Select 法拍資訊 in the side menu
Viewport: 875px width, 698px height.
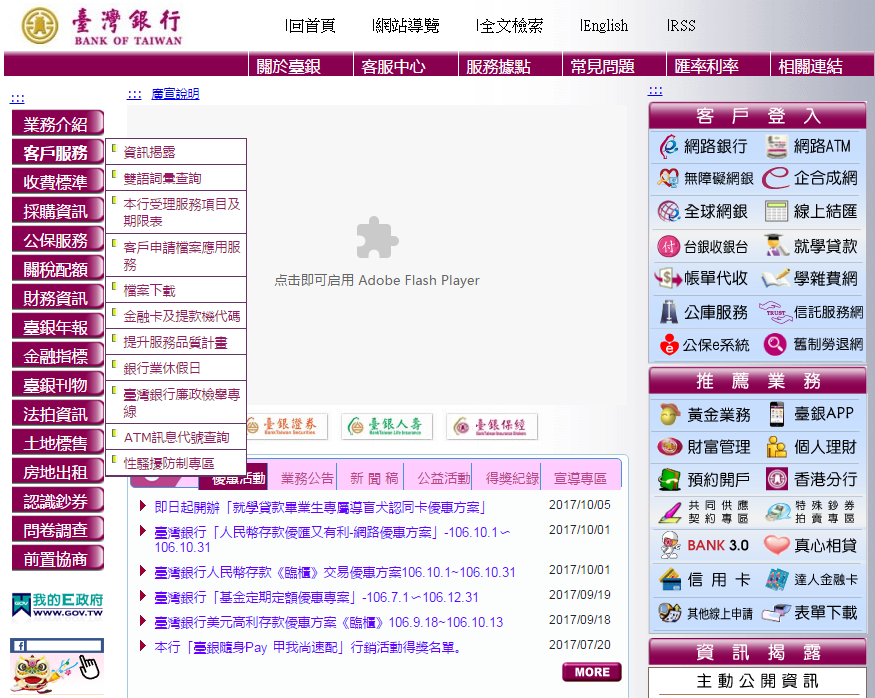(57, 413)
